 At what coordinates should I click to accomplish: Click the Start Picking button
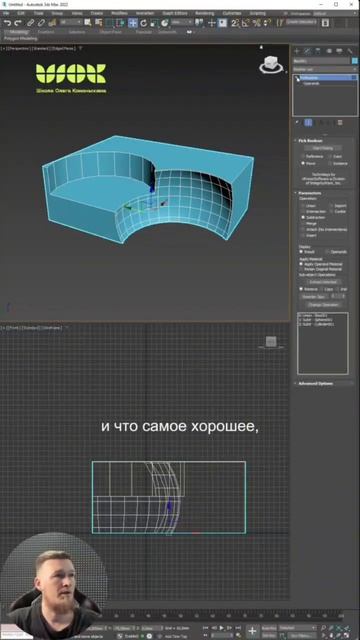[x=323, y=149]
